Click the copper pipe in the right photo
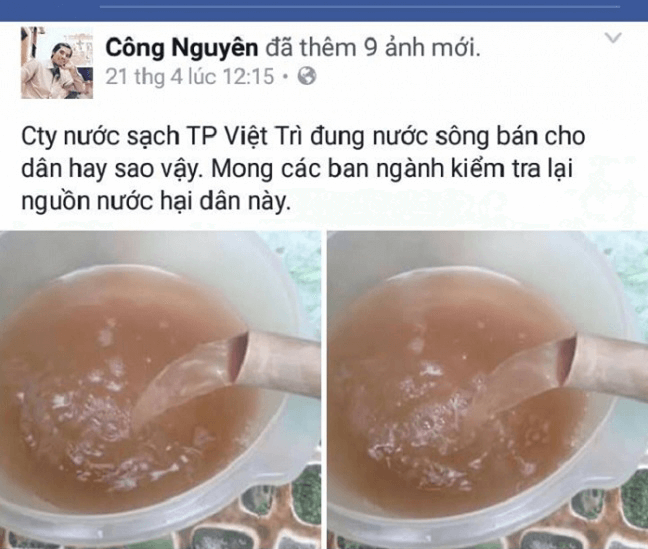The width and height of the screenshot is (648, 549). 603,366
